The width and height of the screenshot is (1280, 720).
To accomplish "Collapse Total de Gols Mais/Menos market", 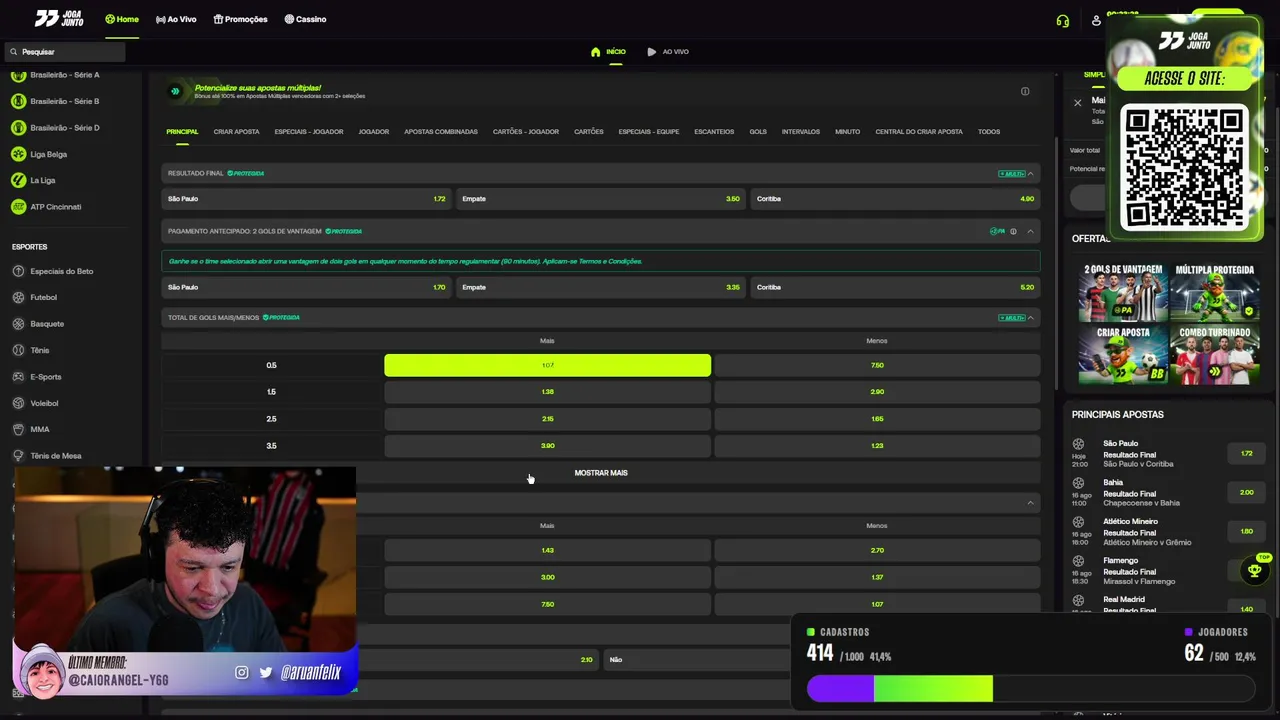I will (1030, 317).
